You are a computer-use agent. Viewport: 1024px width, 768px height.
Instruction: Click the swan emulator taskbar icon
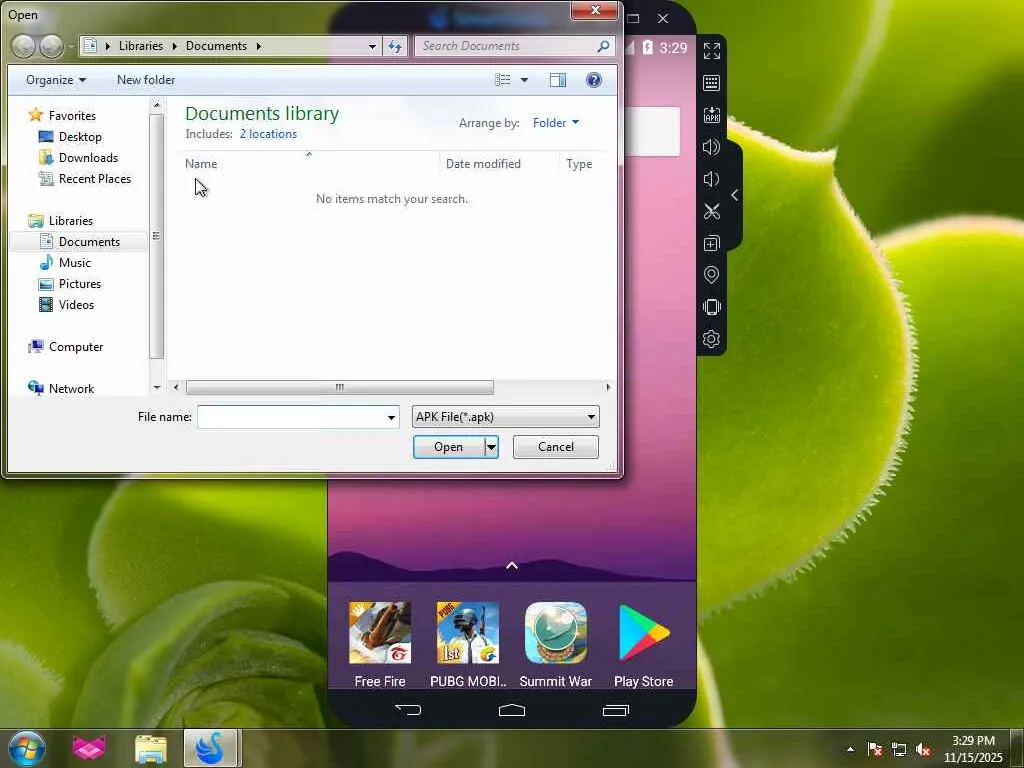point(210,748)
